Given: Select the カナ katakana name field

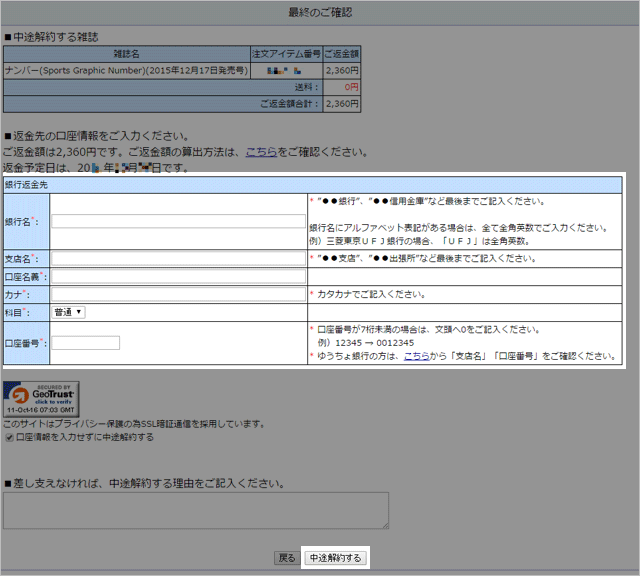Looking at the screenshot, I should point(178,294).
